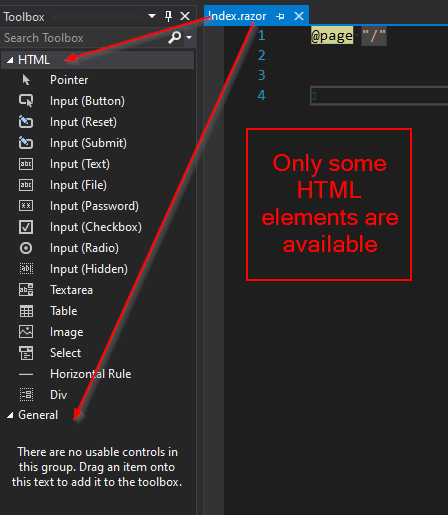The image size is (448, 515).
Task: Select the Select label
Action: click(x=65, y=353)
